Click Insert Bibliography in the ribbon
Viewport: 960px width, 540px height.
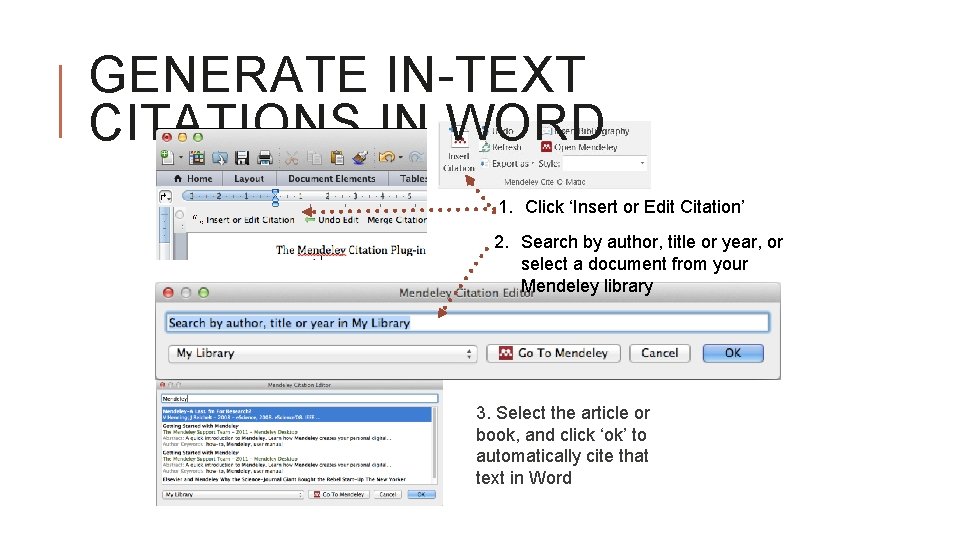[586, 130]
